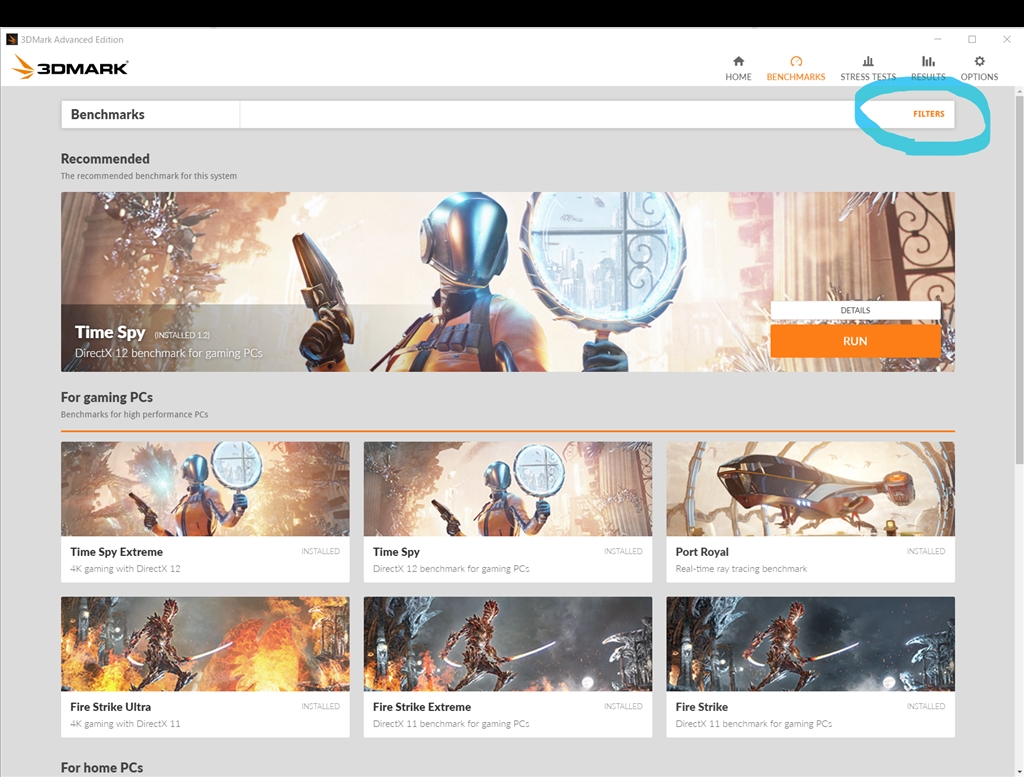
Task: Click '4K gaming with DirectX 12' text
Action: click(x=125, y=569)
